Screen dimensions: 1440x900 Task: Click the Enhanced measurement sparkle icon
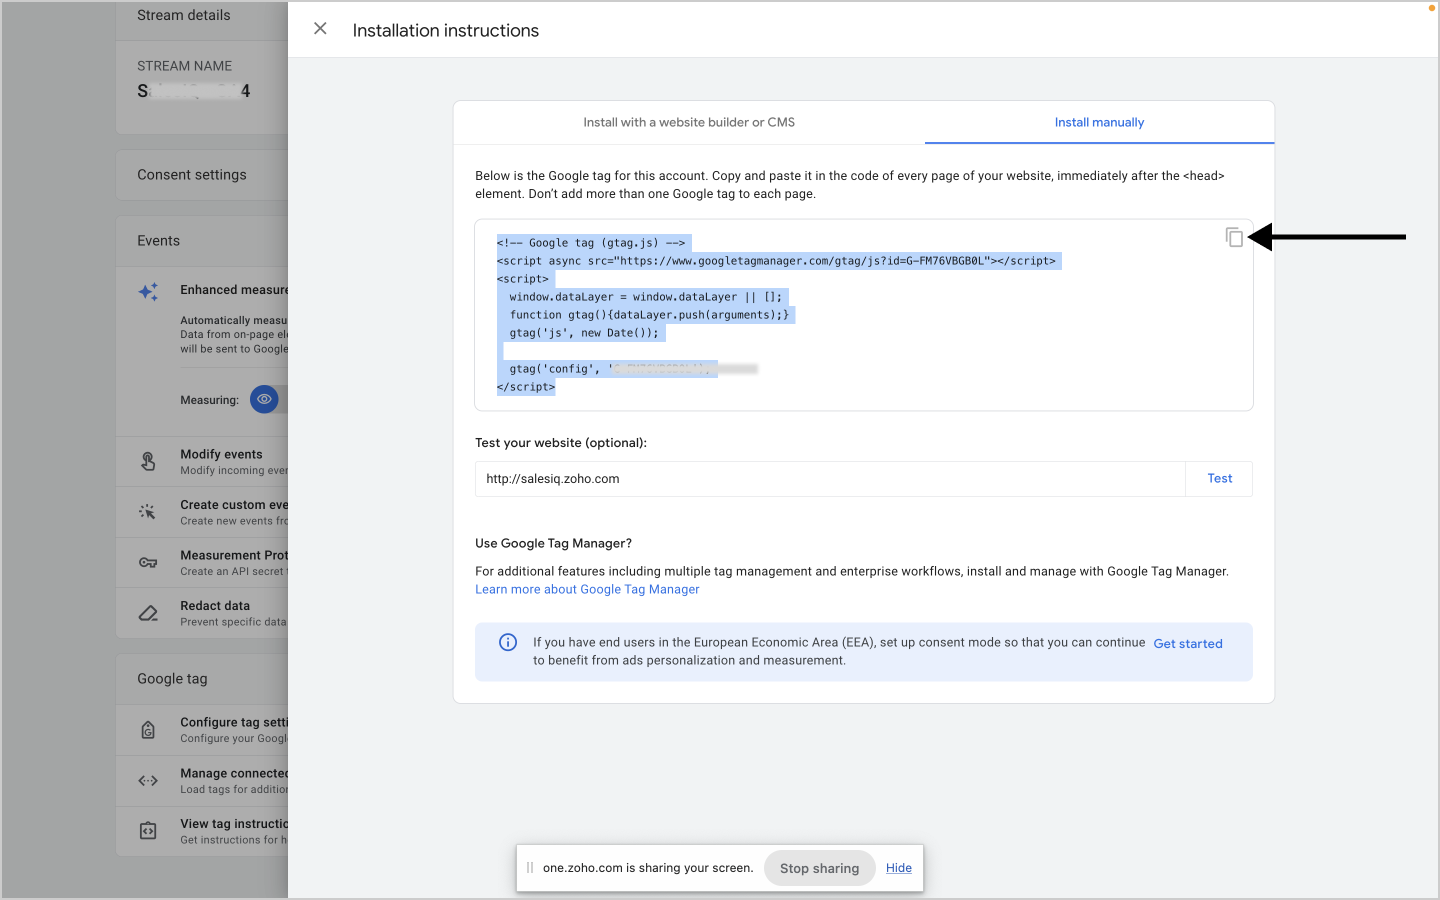click(148, 292)
